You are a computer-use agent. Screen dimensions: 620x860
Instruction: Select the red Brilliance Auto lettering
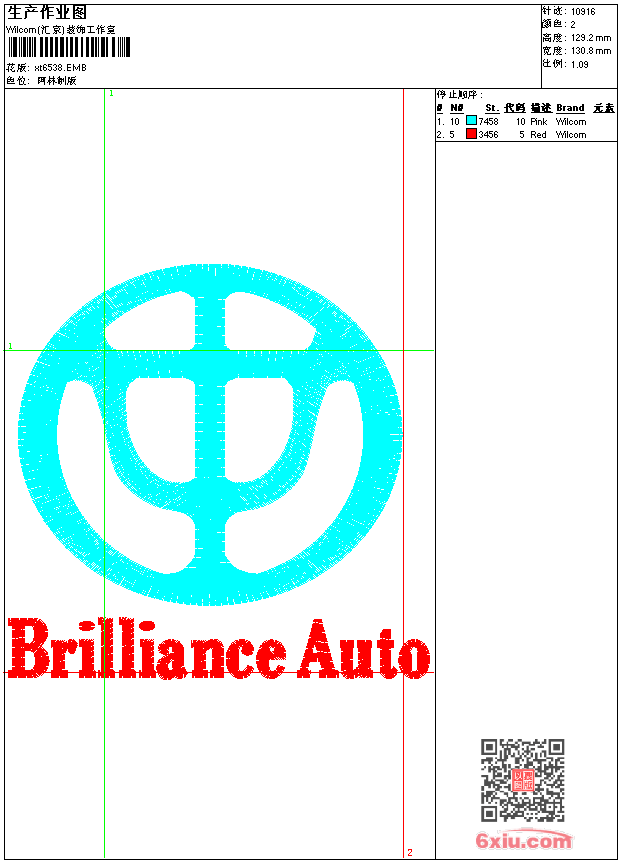pyautogui.click(x=218, y=650)
